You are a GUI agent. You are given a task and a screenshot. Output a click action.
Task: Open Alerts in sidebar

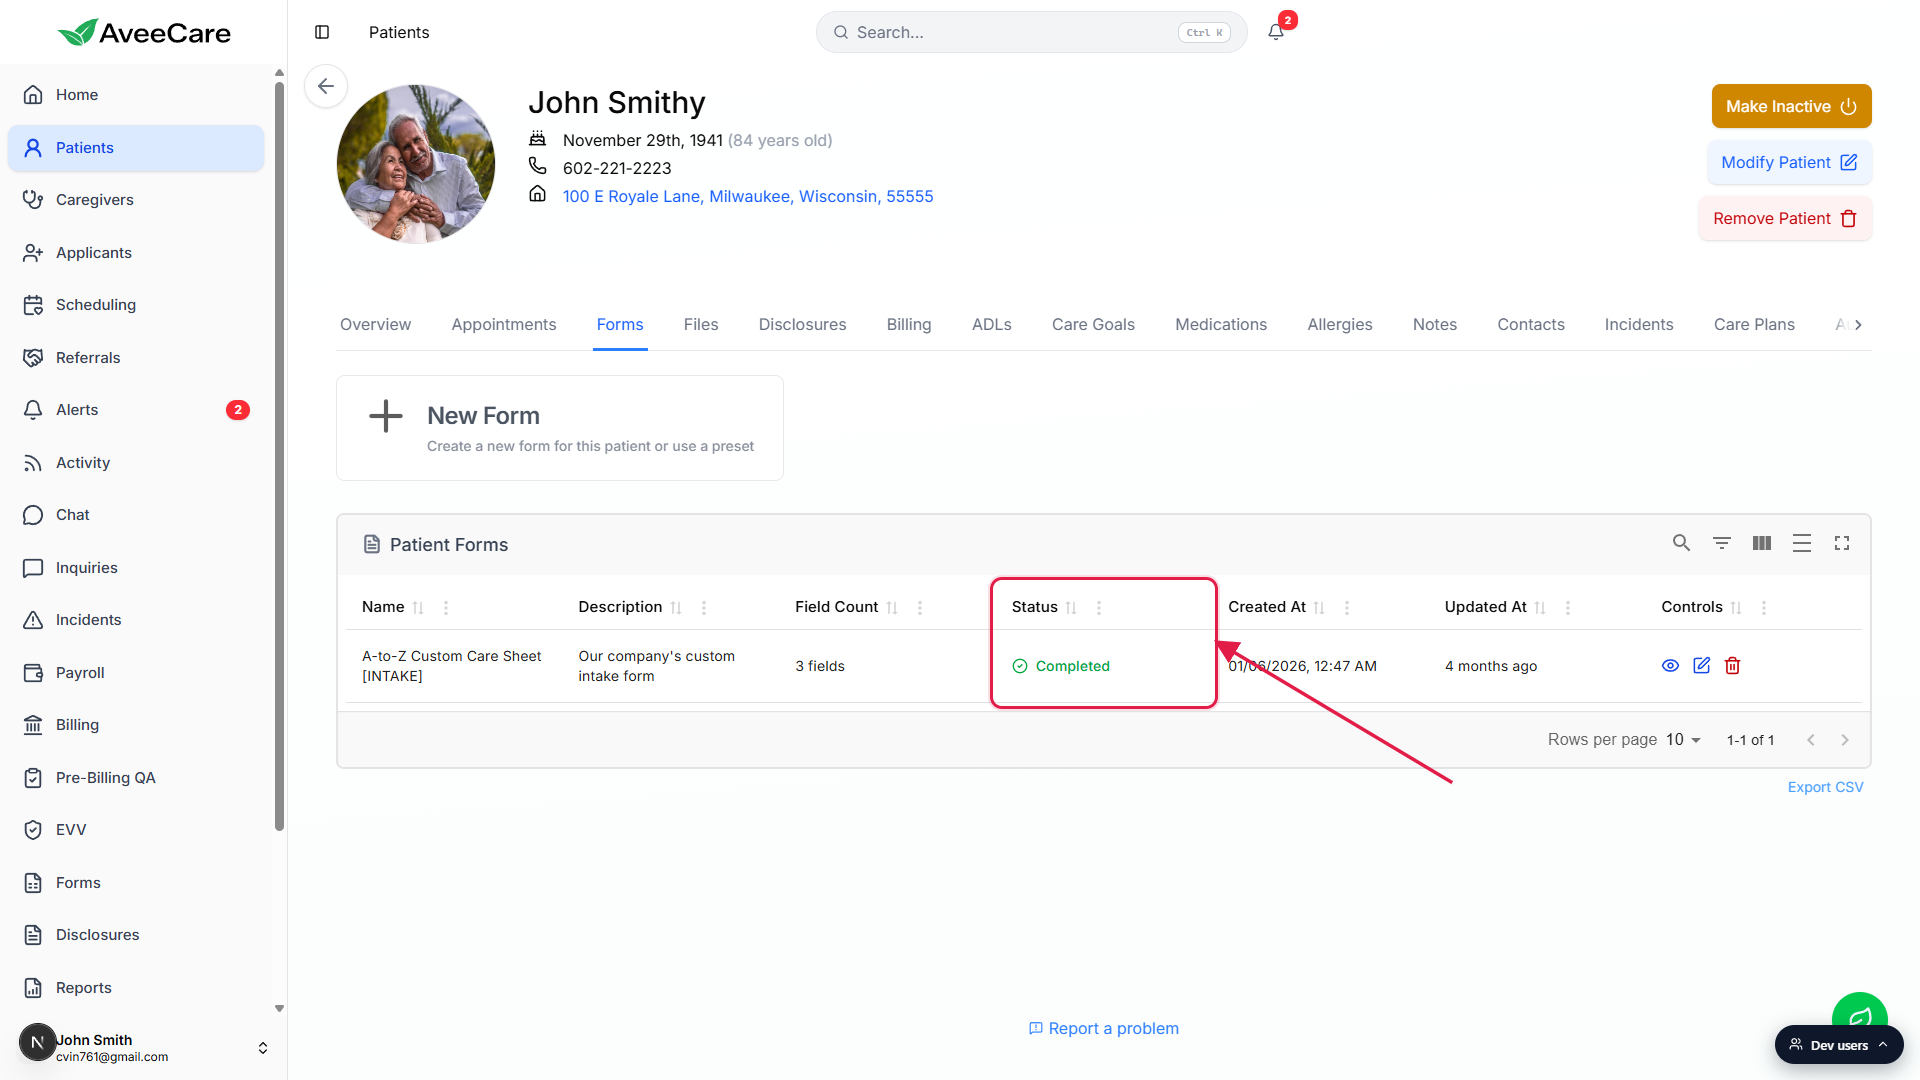(x=136, y=410)
